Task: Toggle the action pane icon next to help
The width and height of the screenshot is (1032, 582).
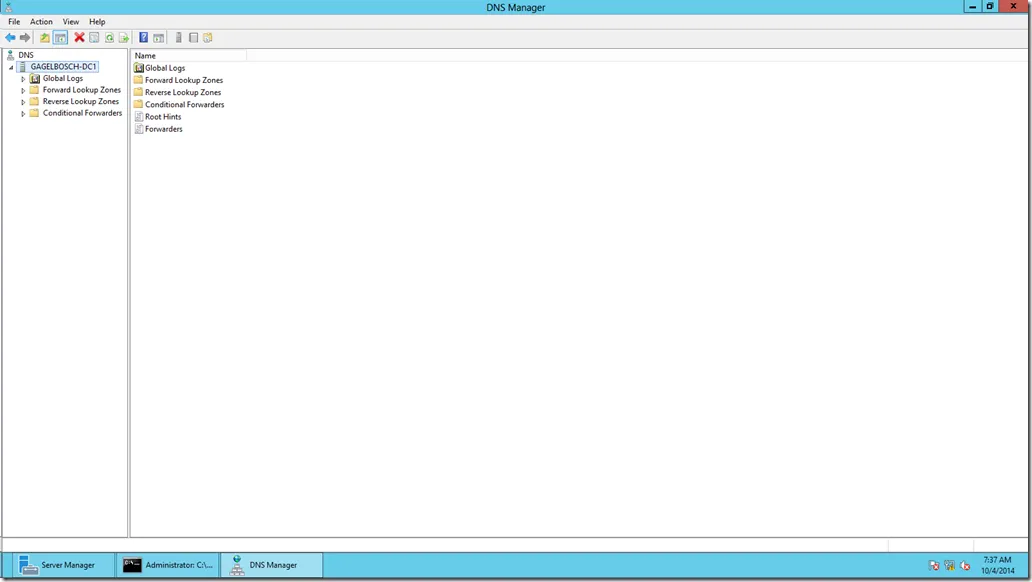Action: [x=159, y=38]
